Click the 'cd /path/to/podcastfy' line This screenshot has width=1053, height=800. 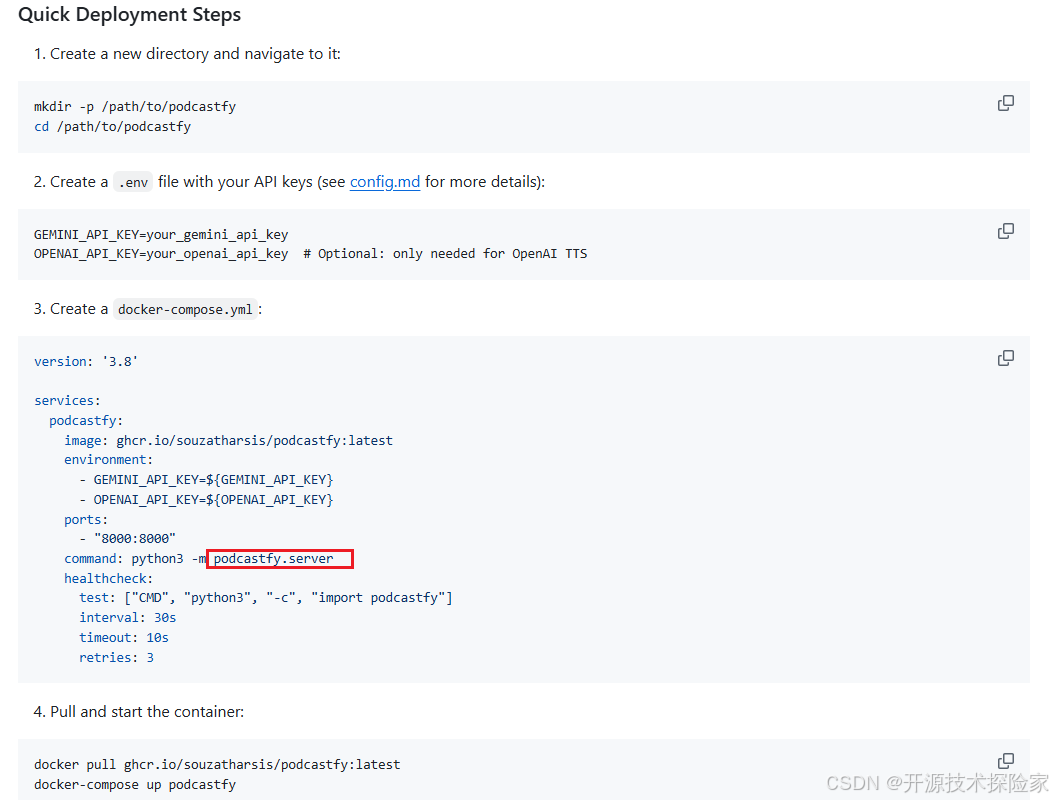click(112, 127)
